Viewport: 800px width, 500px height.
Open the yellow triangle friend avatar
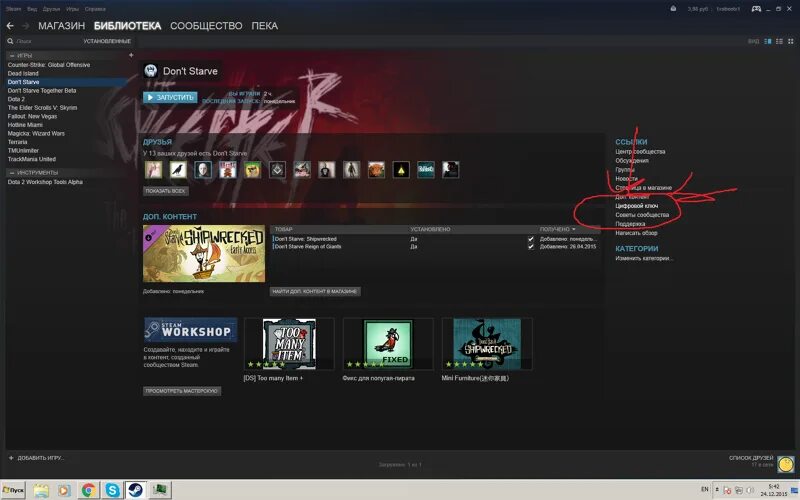point(401,170)
